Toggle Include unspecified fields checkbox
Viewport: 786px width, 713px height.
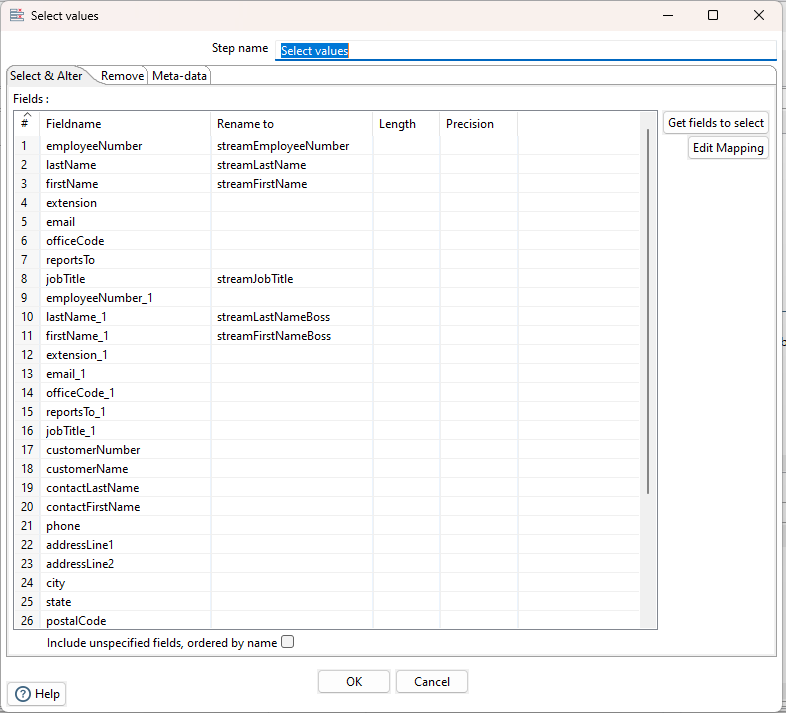point(288,642)
